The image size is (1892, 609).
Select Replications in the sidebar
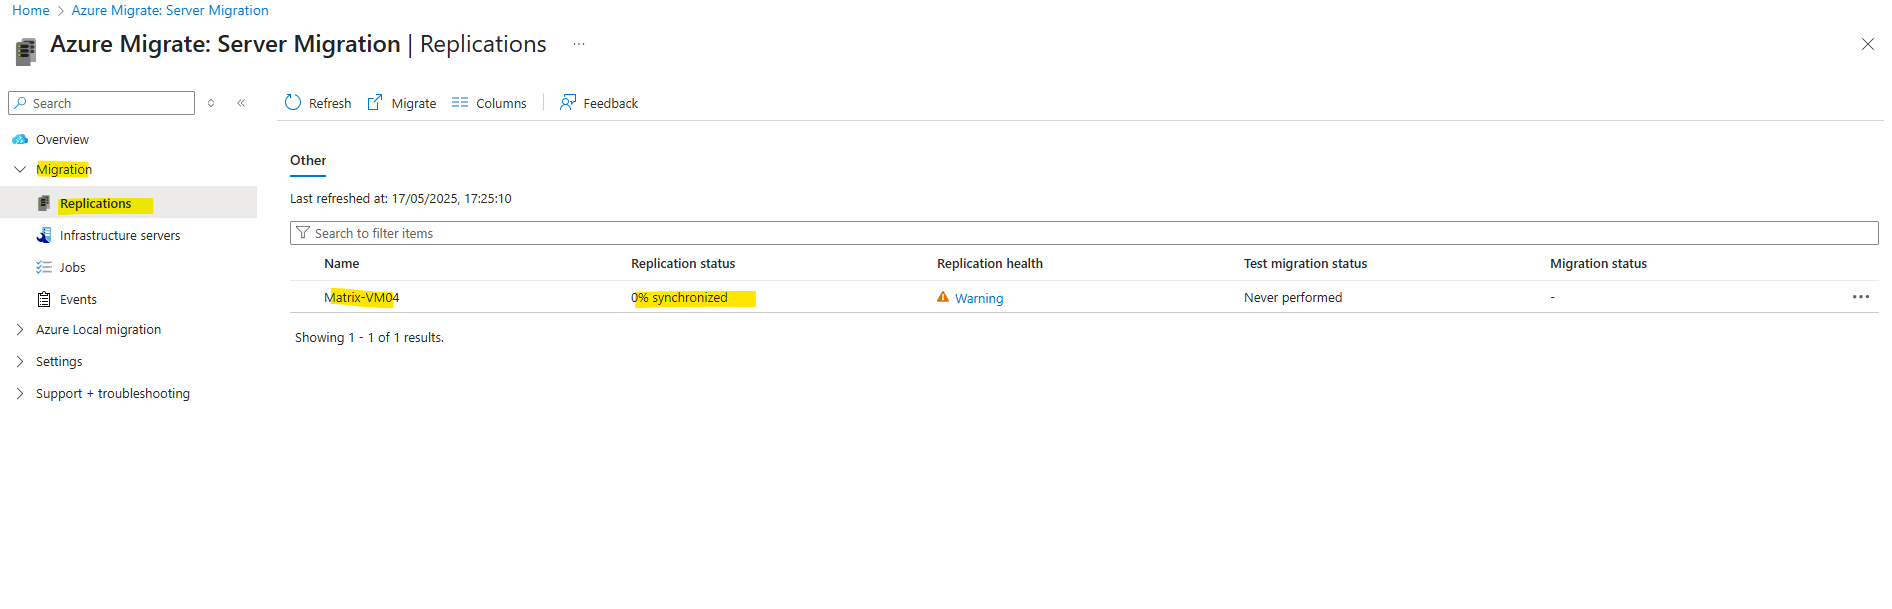point(95,204)
